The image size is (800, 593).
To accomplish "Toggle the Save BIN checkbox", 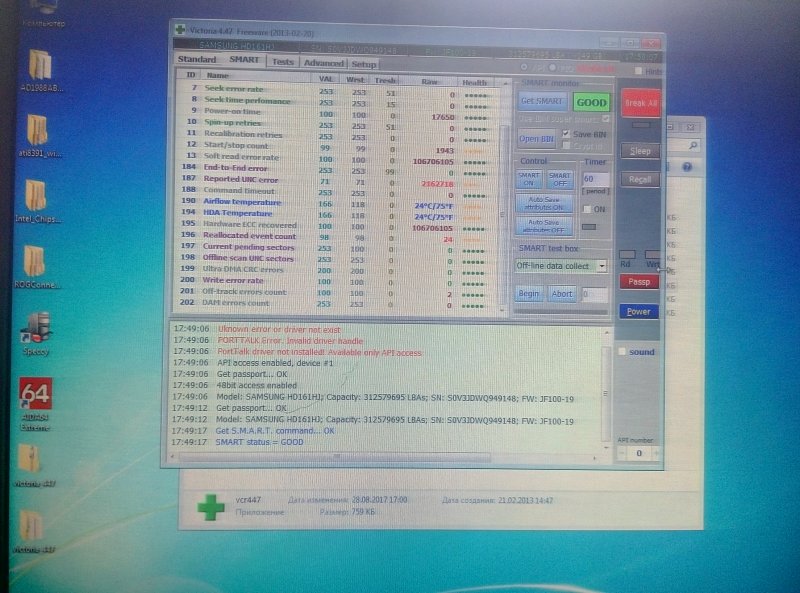I will click(567, 133).
